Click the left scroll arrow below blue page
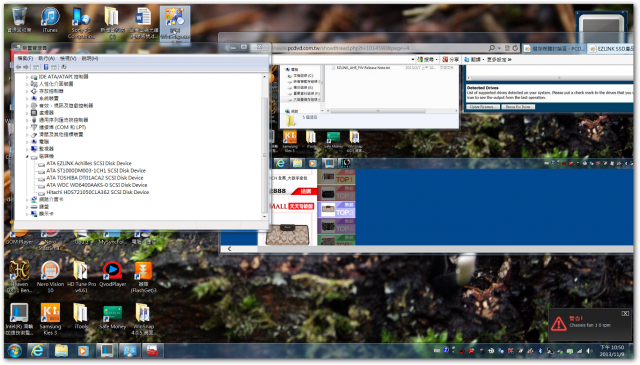The width and height of the screenshot is (640, 365). (x=229, y=249)
